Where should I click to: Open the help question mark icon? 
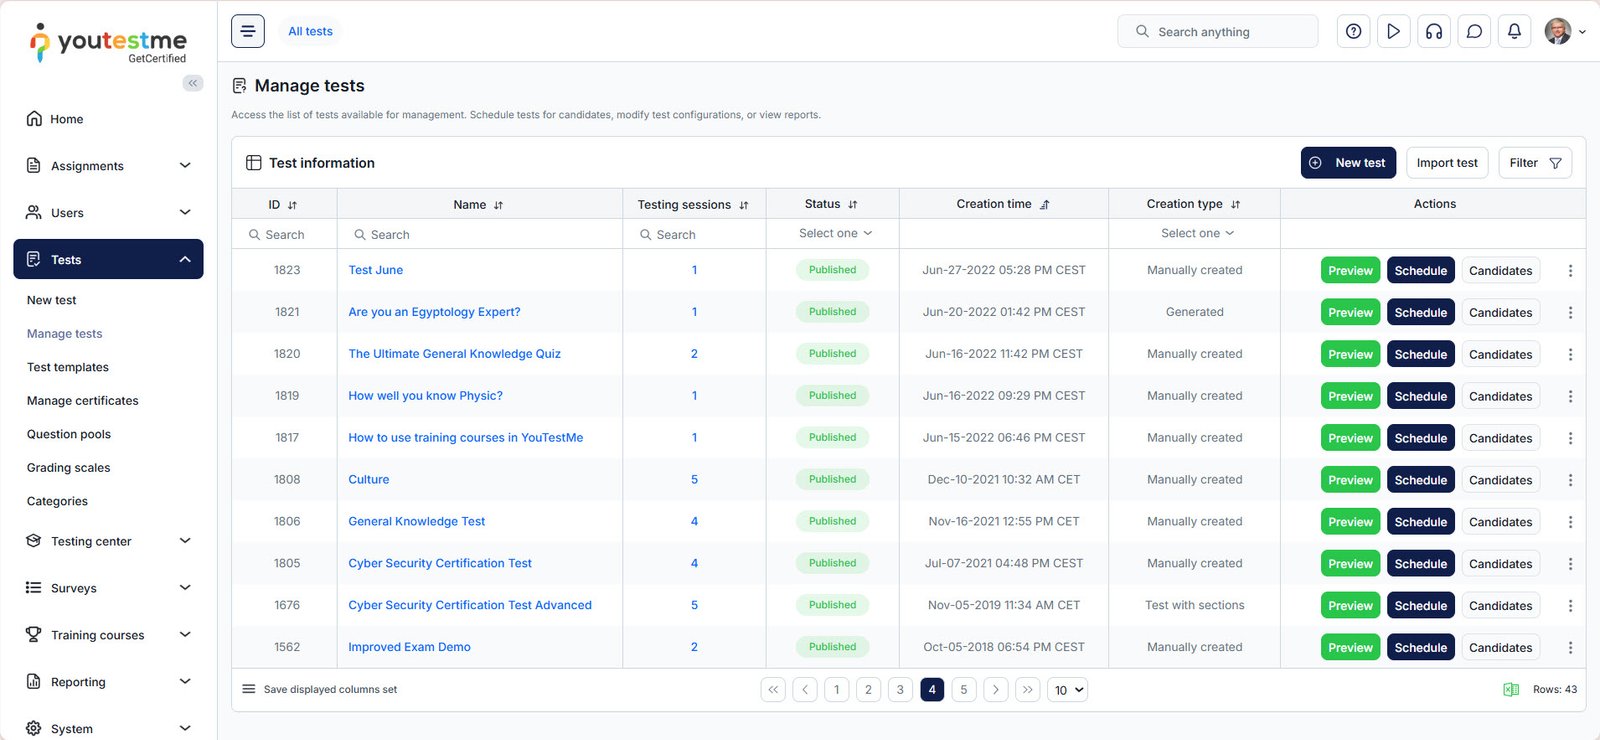pyautogui.click(x=1353, y=31)
